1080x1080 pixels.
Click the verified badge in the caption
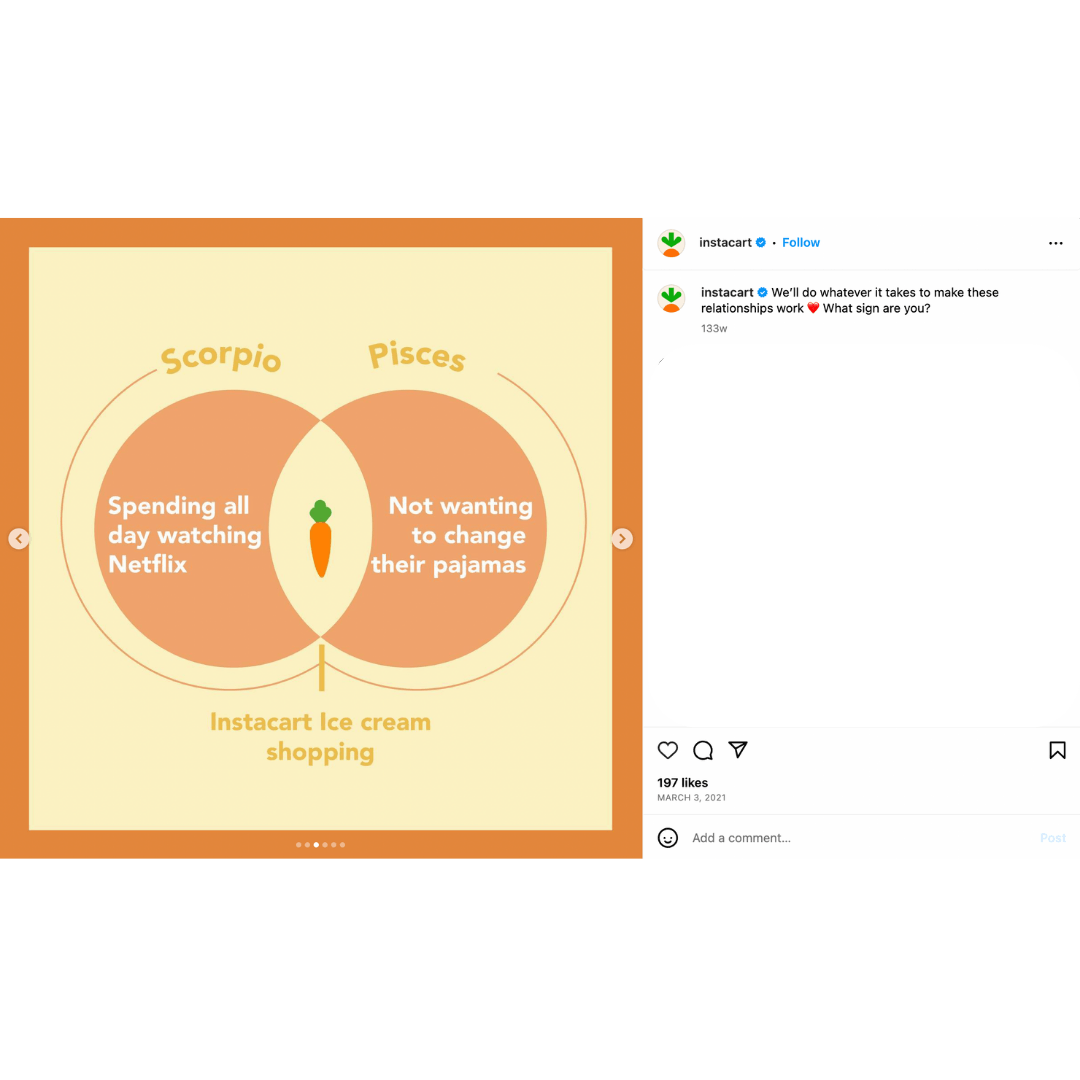[762, 292]
